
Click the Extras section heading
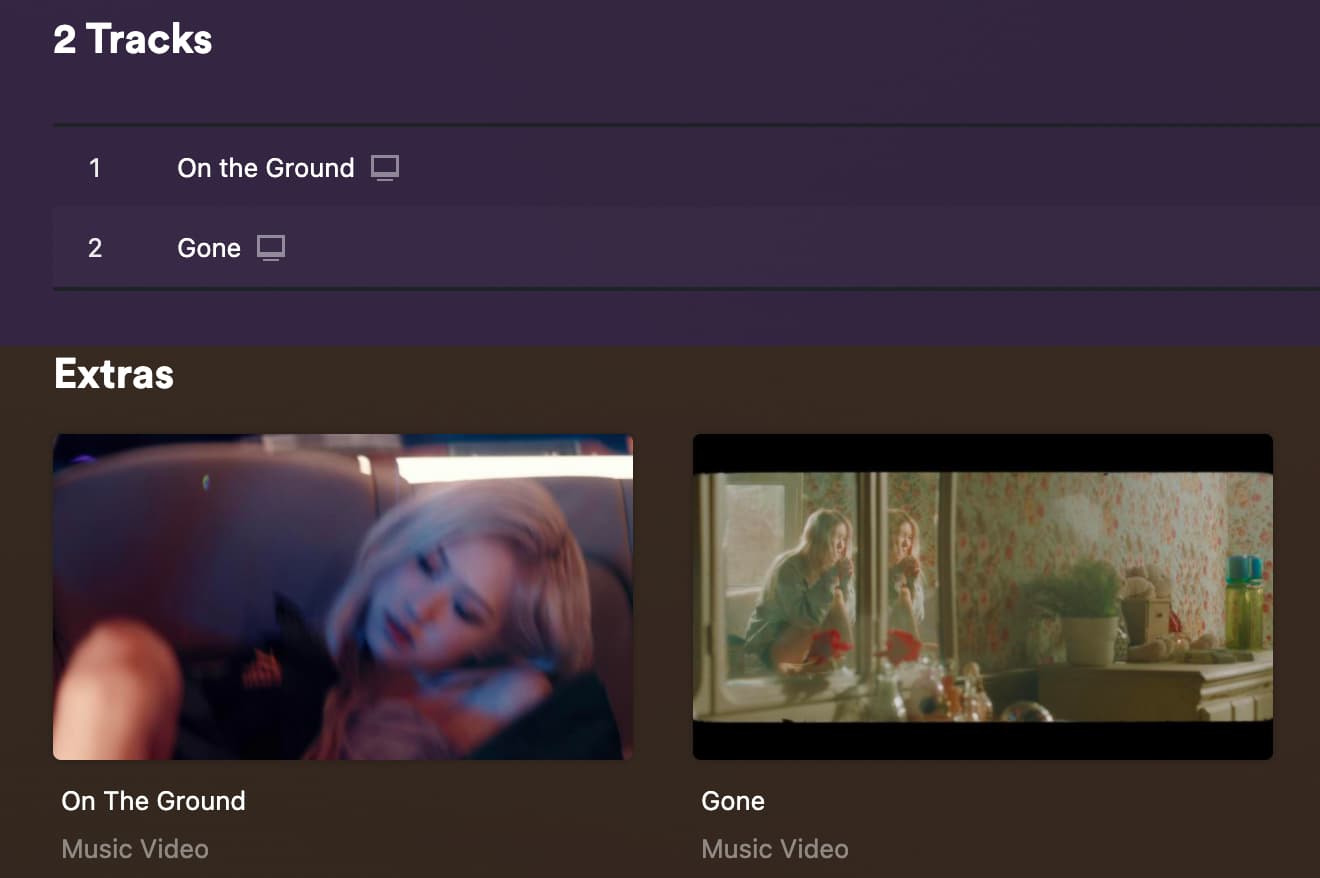point(114,374)
